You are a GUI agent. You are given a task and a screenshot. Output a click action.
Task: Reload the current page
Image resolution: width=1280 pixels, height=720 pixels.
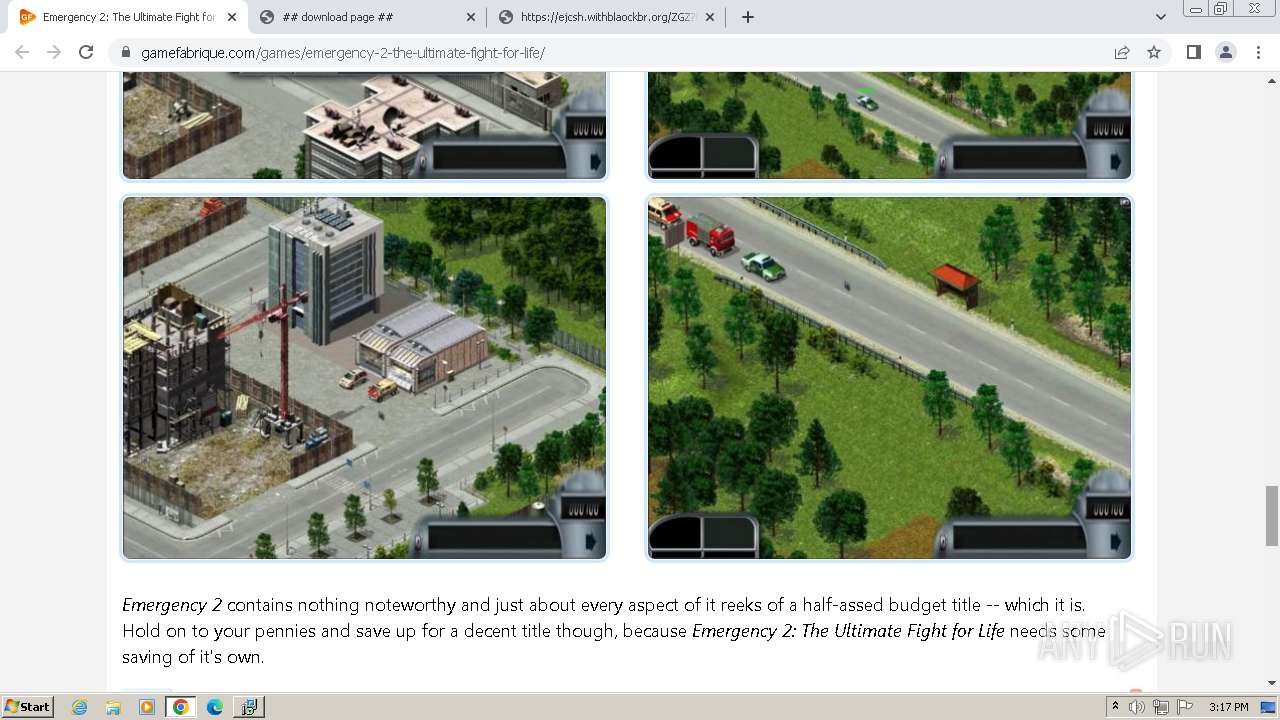(86, 52)
